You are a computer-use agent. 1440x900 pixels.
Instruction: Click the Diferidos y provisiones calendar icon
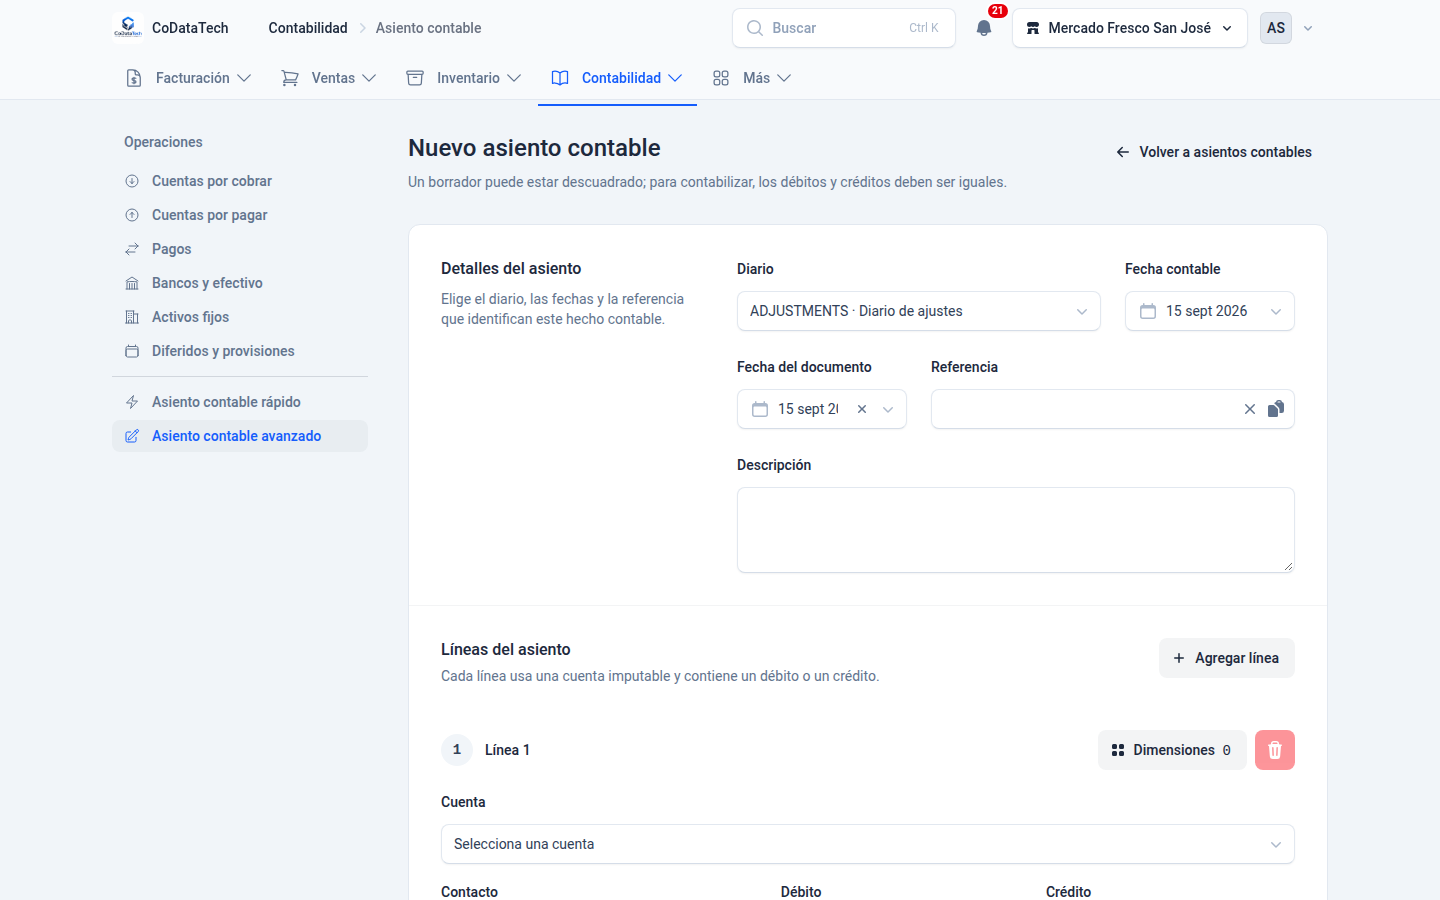point(132,351)
